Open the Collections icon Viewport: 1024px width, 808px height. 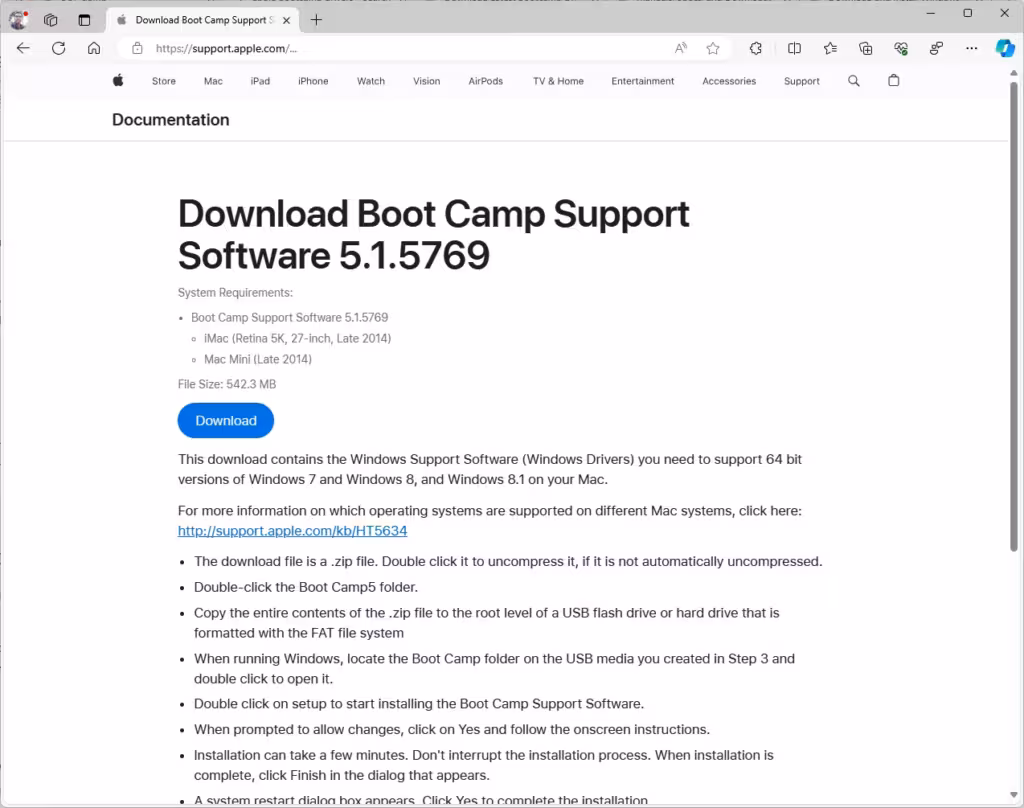tap(865, 48)
